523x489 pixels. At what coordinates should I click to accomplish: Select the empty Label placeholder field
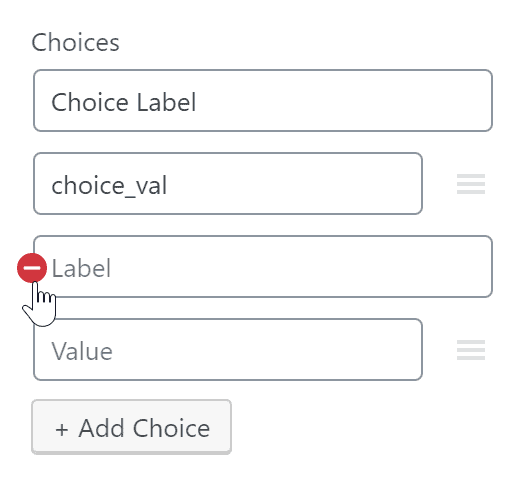263,266
